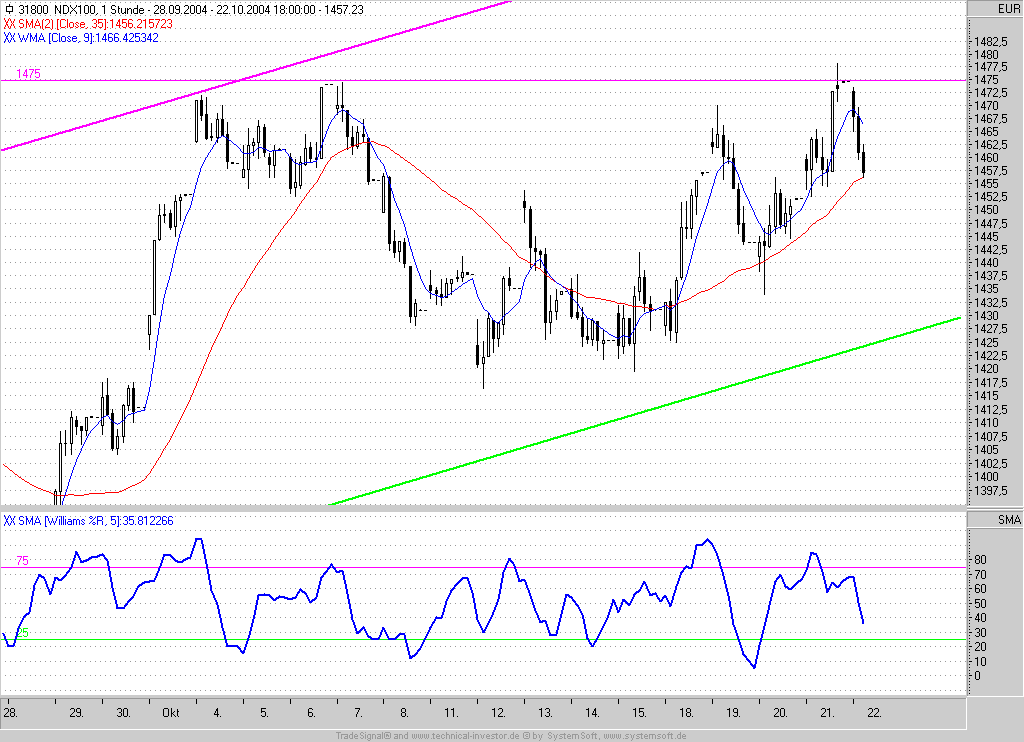Viewport: 1024px width, 742px height.
Task: Click the 22. date label on time axis
Action: click(x=874, y=713)
